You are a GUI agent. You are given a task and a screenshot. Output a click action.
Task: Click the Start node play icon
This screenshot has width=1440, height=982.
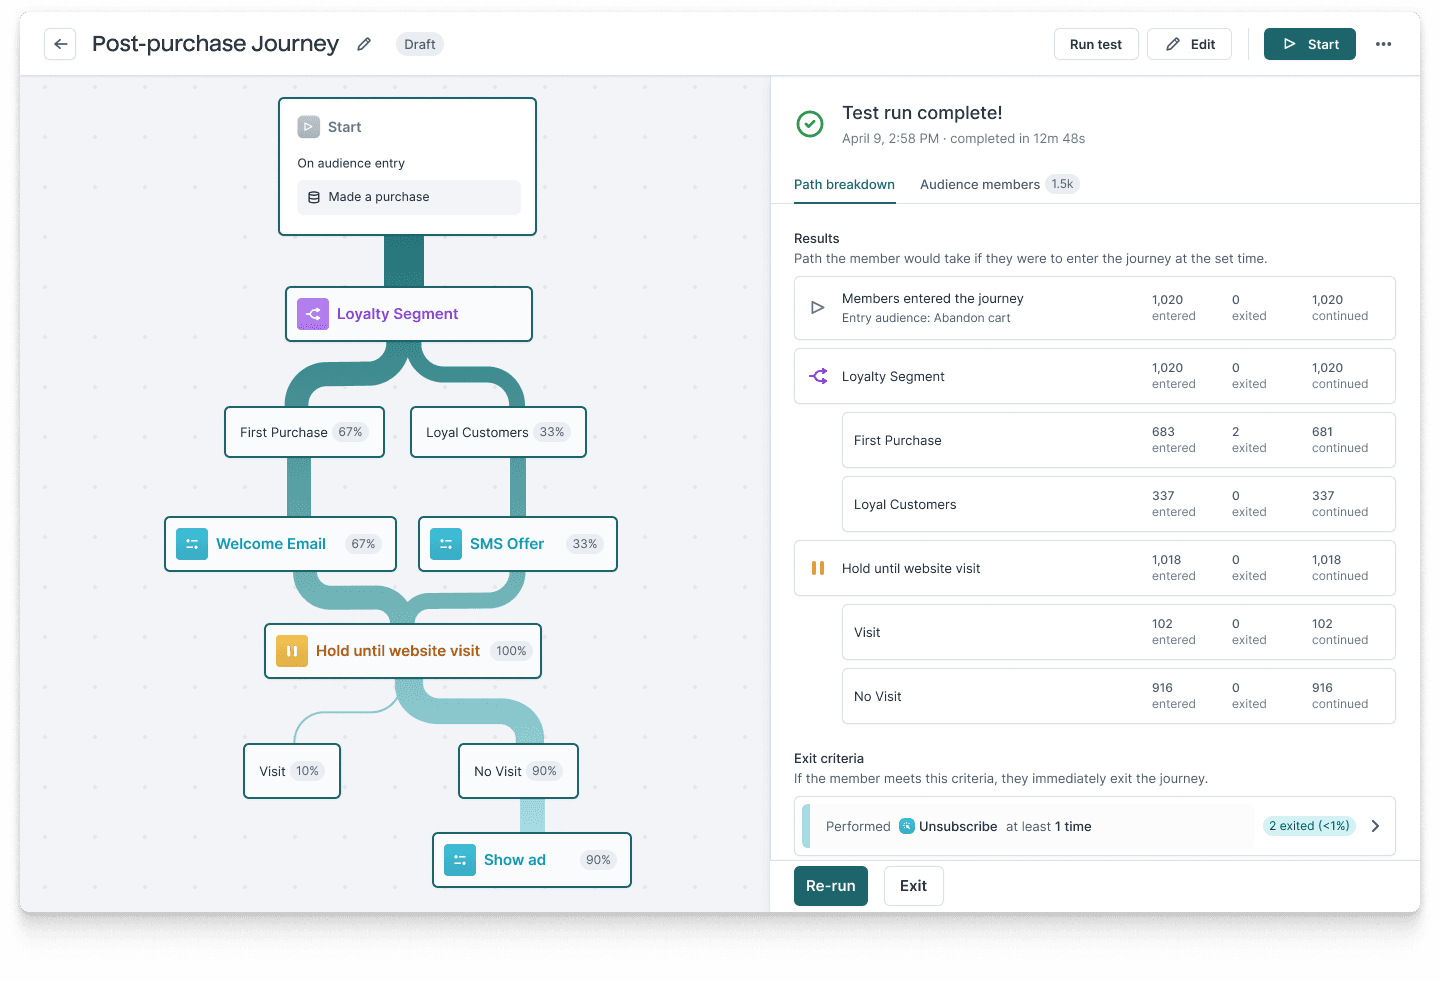click(309, 127)
